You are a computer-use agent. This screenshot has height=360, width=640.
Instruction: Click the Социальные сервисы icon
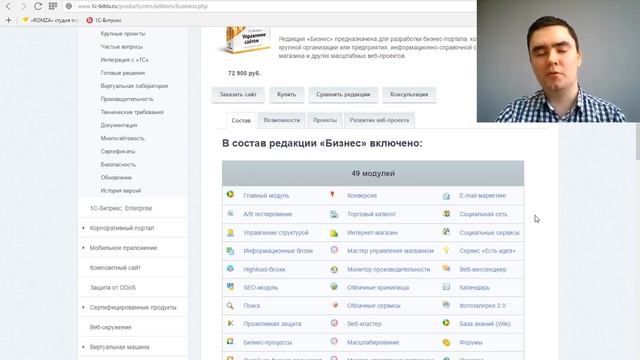[446, 232]
